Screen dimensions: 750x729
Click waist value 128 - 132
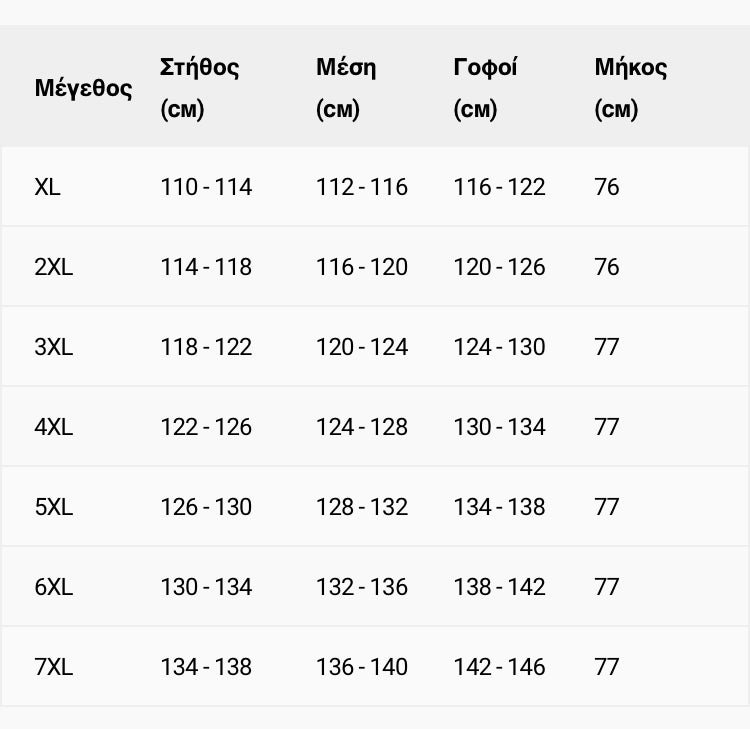362,507
